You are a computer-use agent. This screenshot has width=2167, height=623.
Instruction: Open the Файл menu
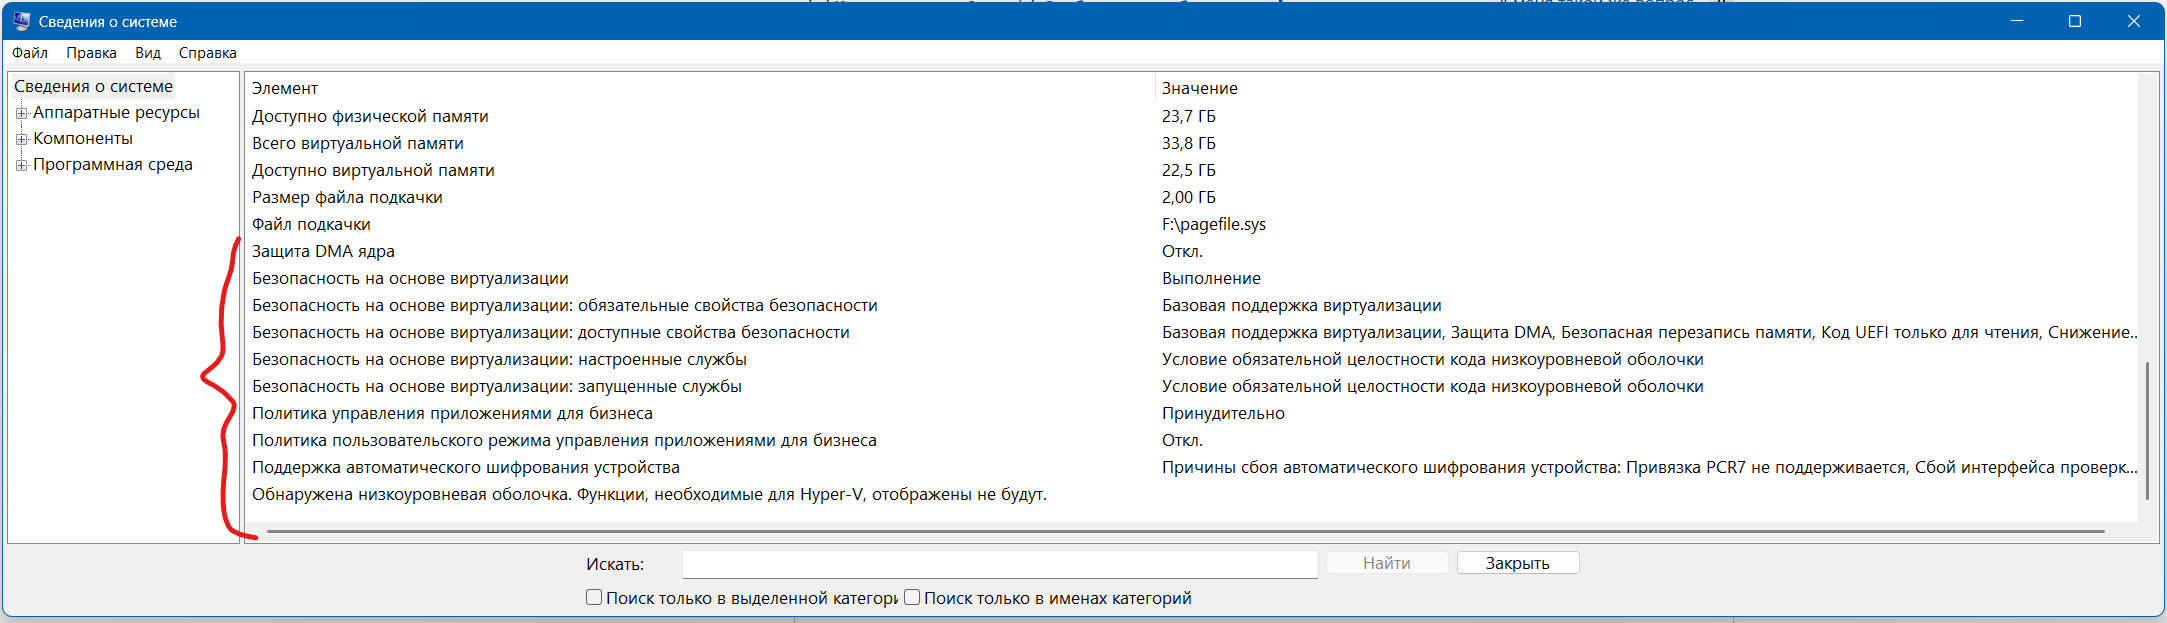pyautogui.click(x=30, y=53)
